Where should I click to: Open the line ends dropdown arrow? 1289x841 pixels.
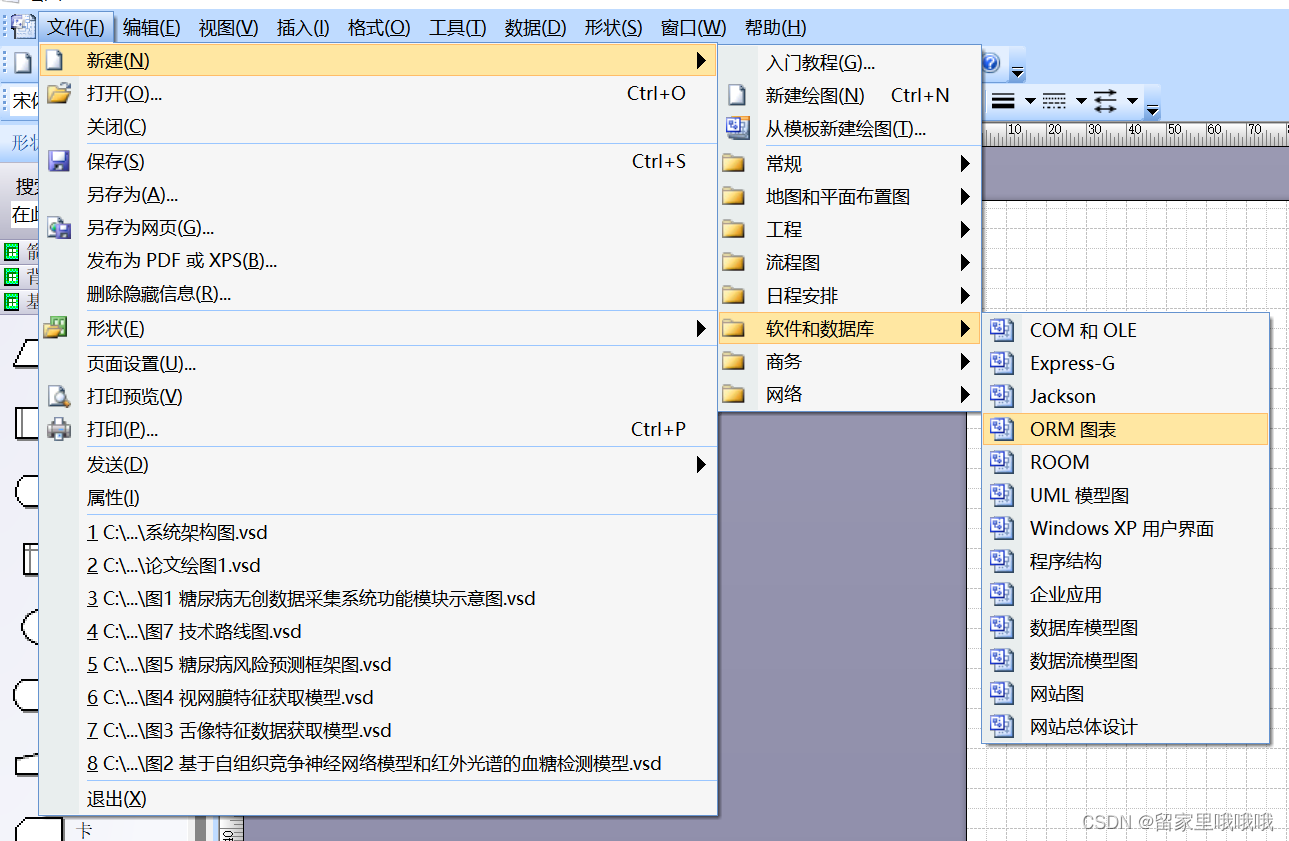[1131, 101]
